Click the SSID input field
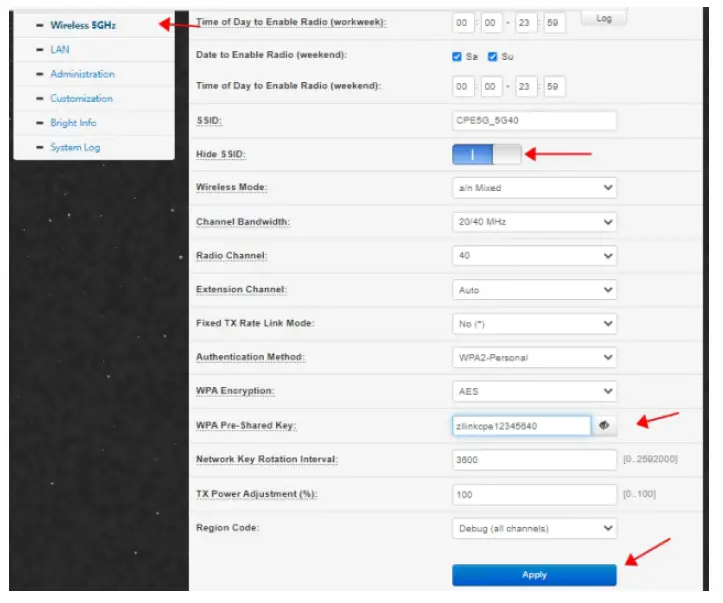Viewport: 723px width, 603px height. tap(534, 121)
